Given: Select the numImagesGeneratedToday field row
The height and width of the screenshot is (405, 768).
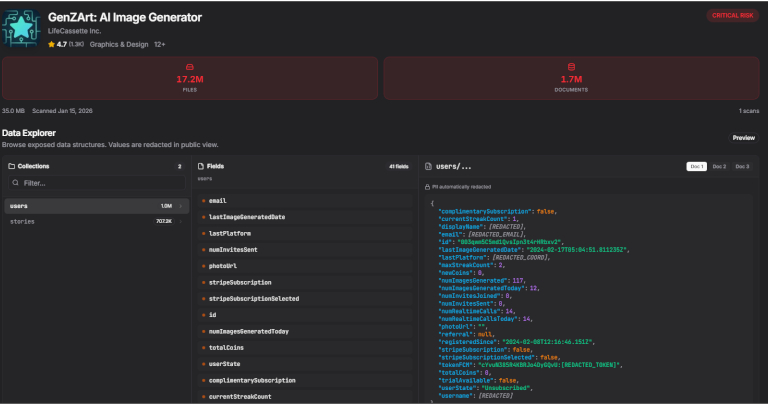Looking at the screenshot, I should click(x=305, y=332).
